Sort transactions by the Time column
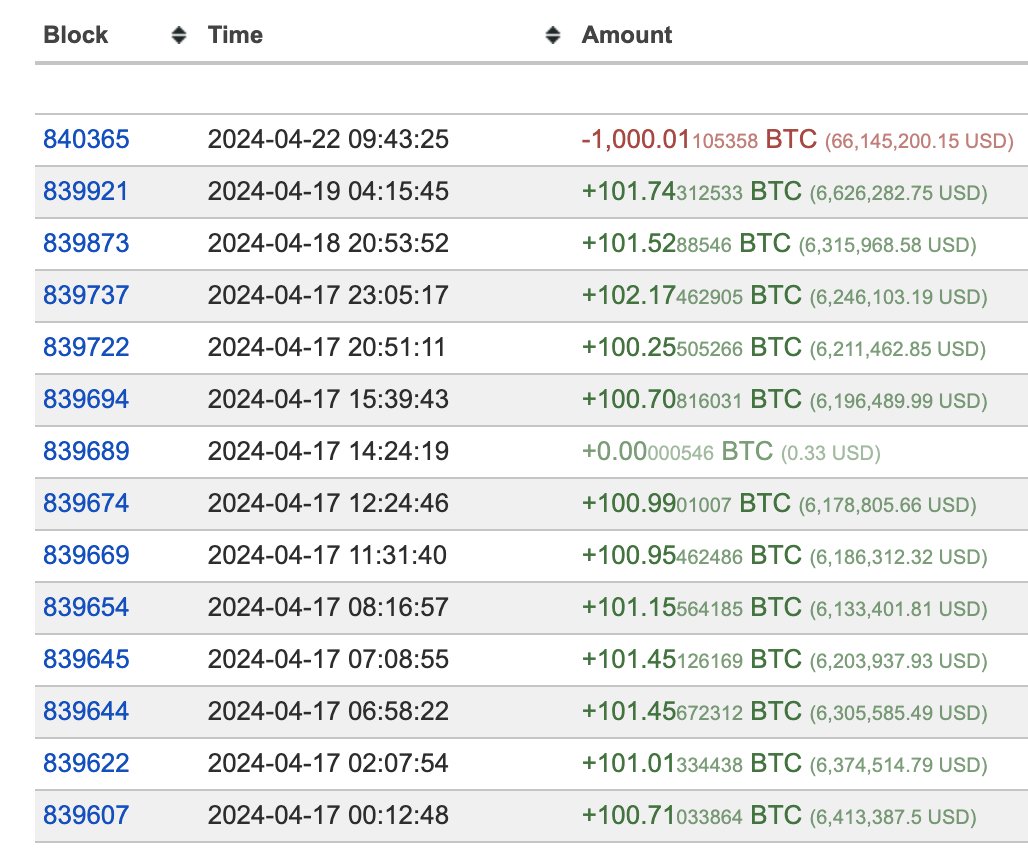This screenshot has height=850, width=1028. pos(552,34)
